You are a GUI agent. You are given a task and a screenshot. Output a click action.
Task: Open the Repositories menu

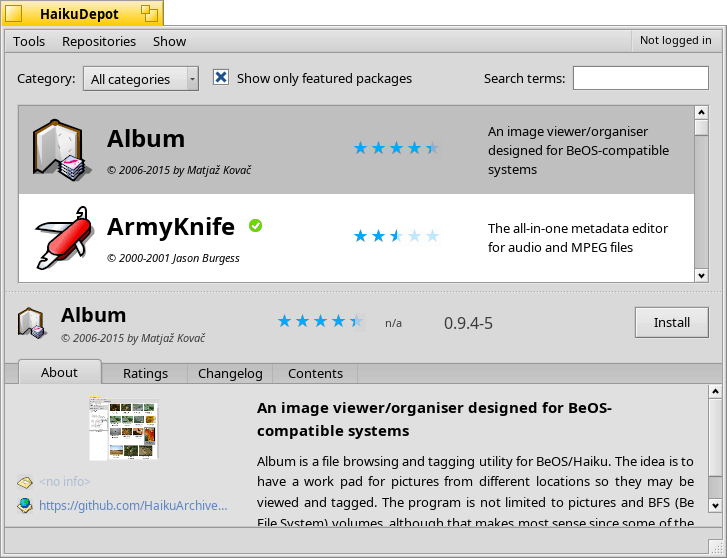tap(99, 41)
